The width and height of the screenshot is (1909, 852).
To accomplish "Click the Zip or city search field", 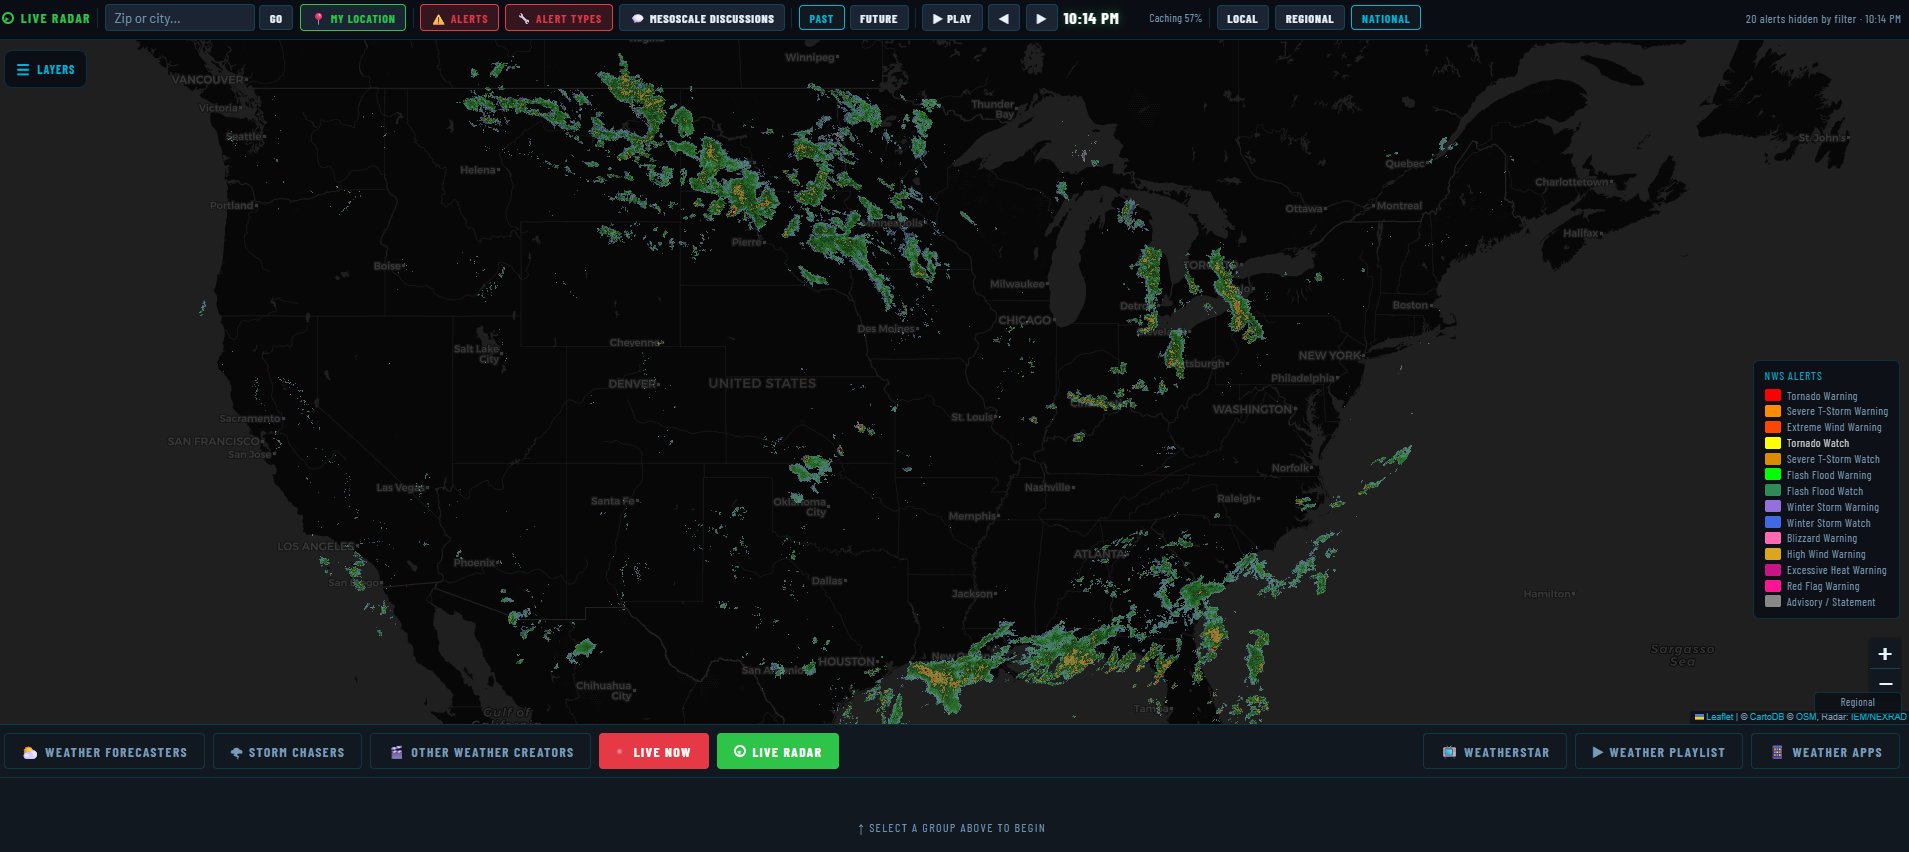I will click(x=180, y=18).
